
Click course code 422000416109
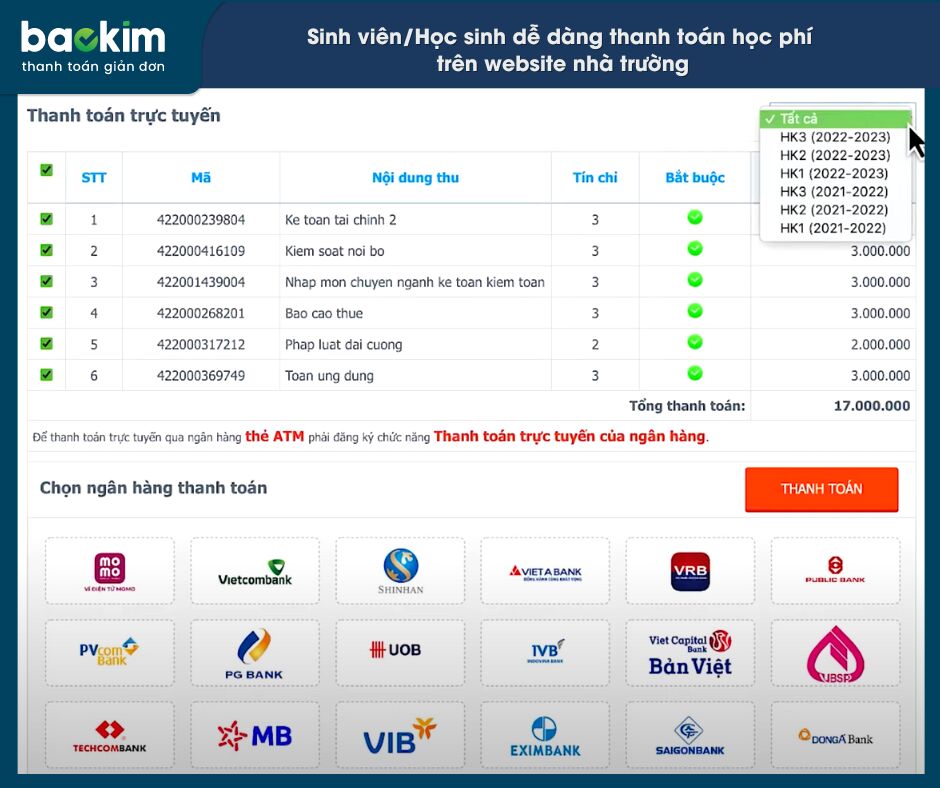click(x=201, y=251)
